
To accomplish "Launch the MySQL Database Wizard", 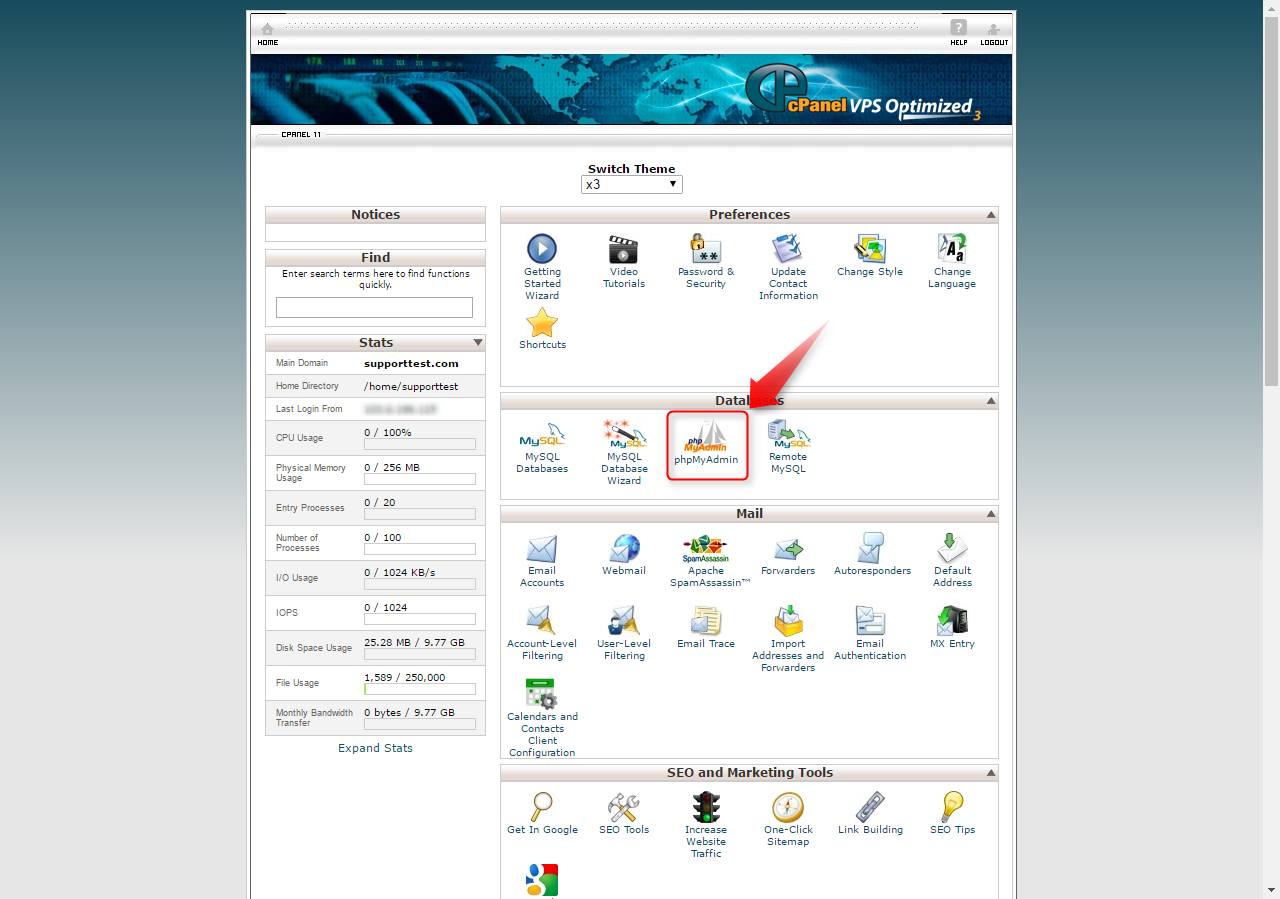I will pyautogui.click(x=624, y=445).
